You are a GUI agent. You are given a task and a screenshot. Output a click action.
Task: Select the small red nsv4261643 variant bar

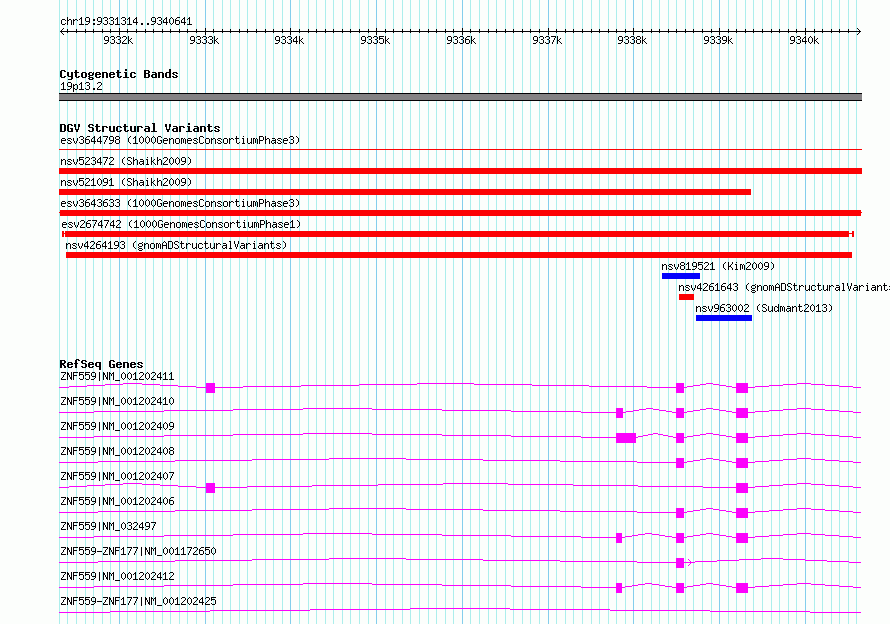[x=686, y=297]
